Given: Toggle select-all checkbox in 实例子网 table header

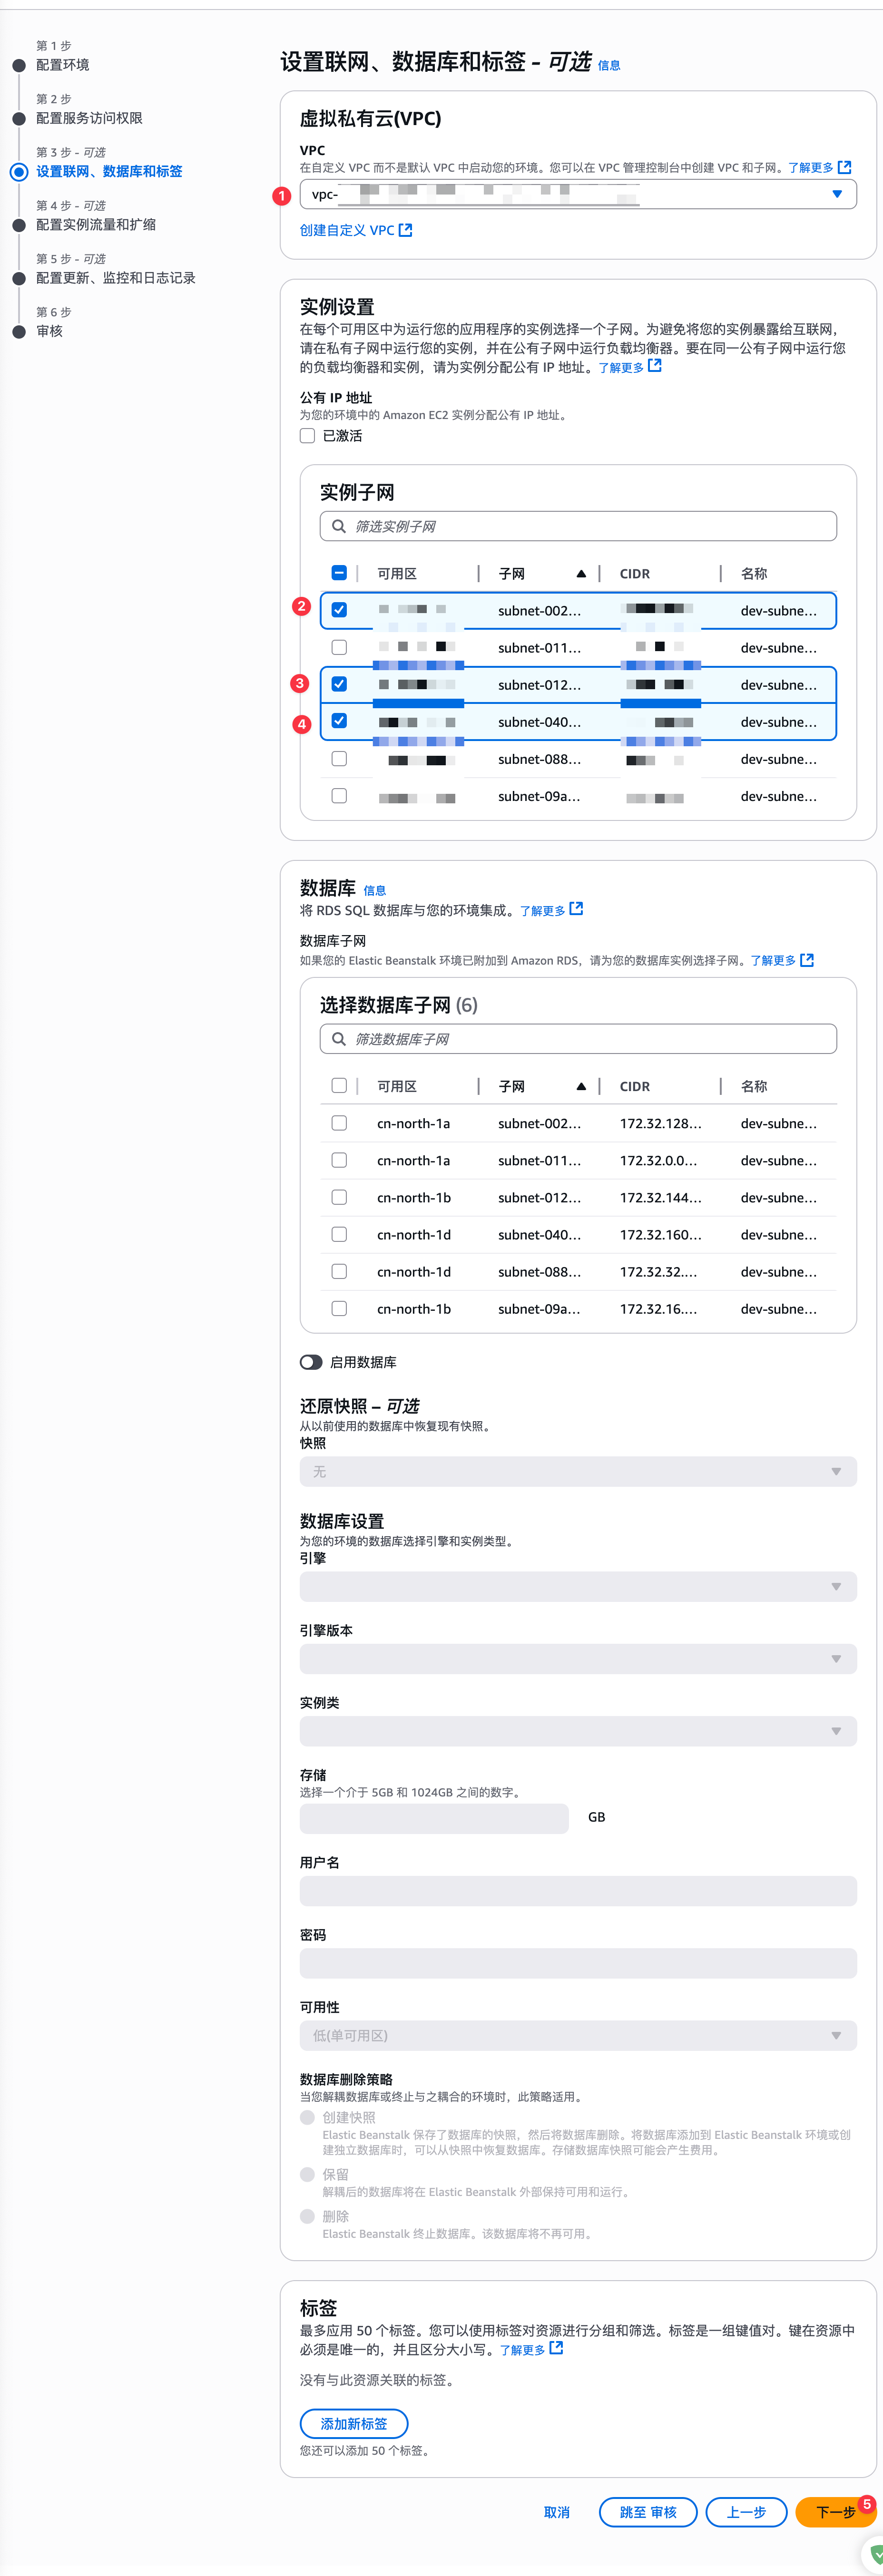Looking at the screenshot, I should click(x=339, y=573).
